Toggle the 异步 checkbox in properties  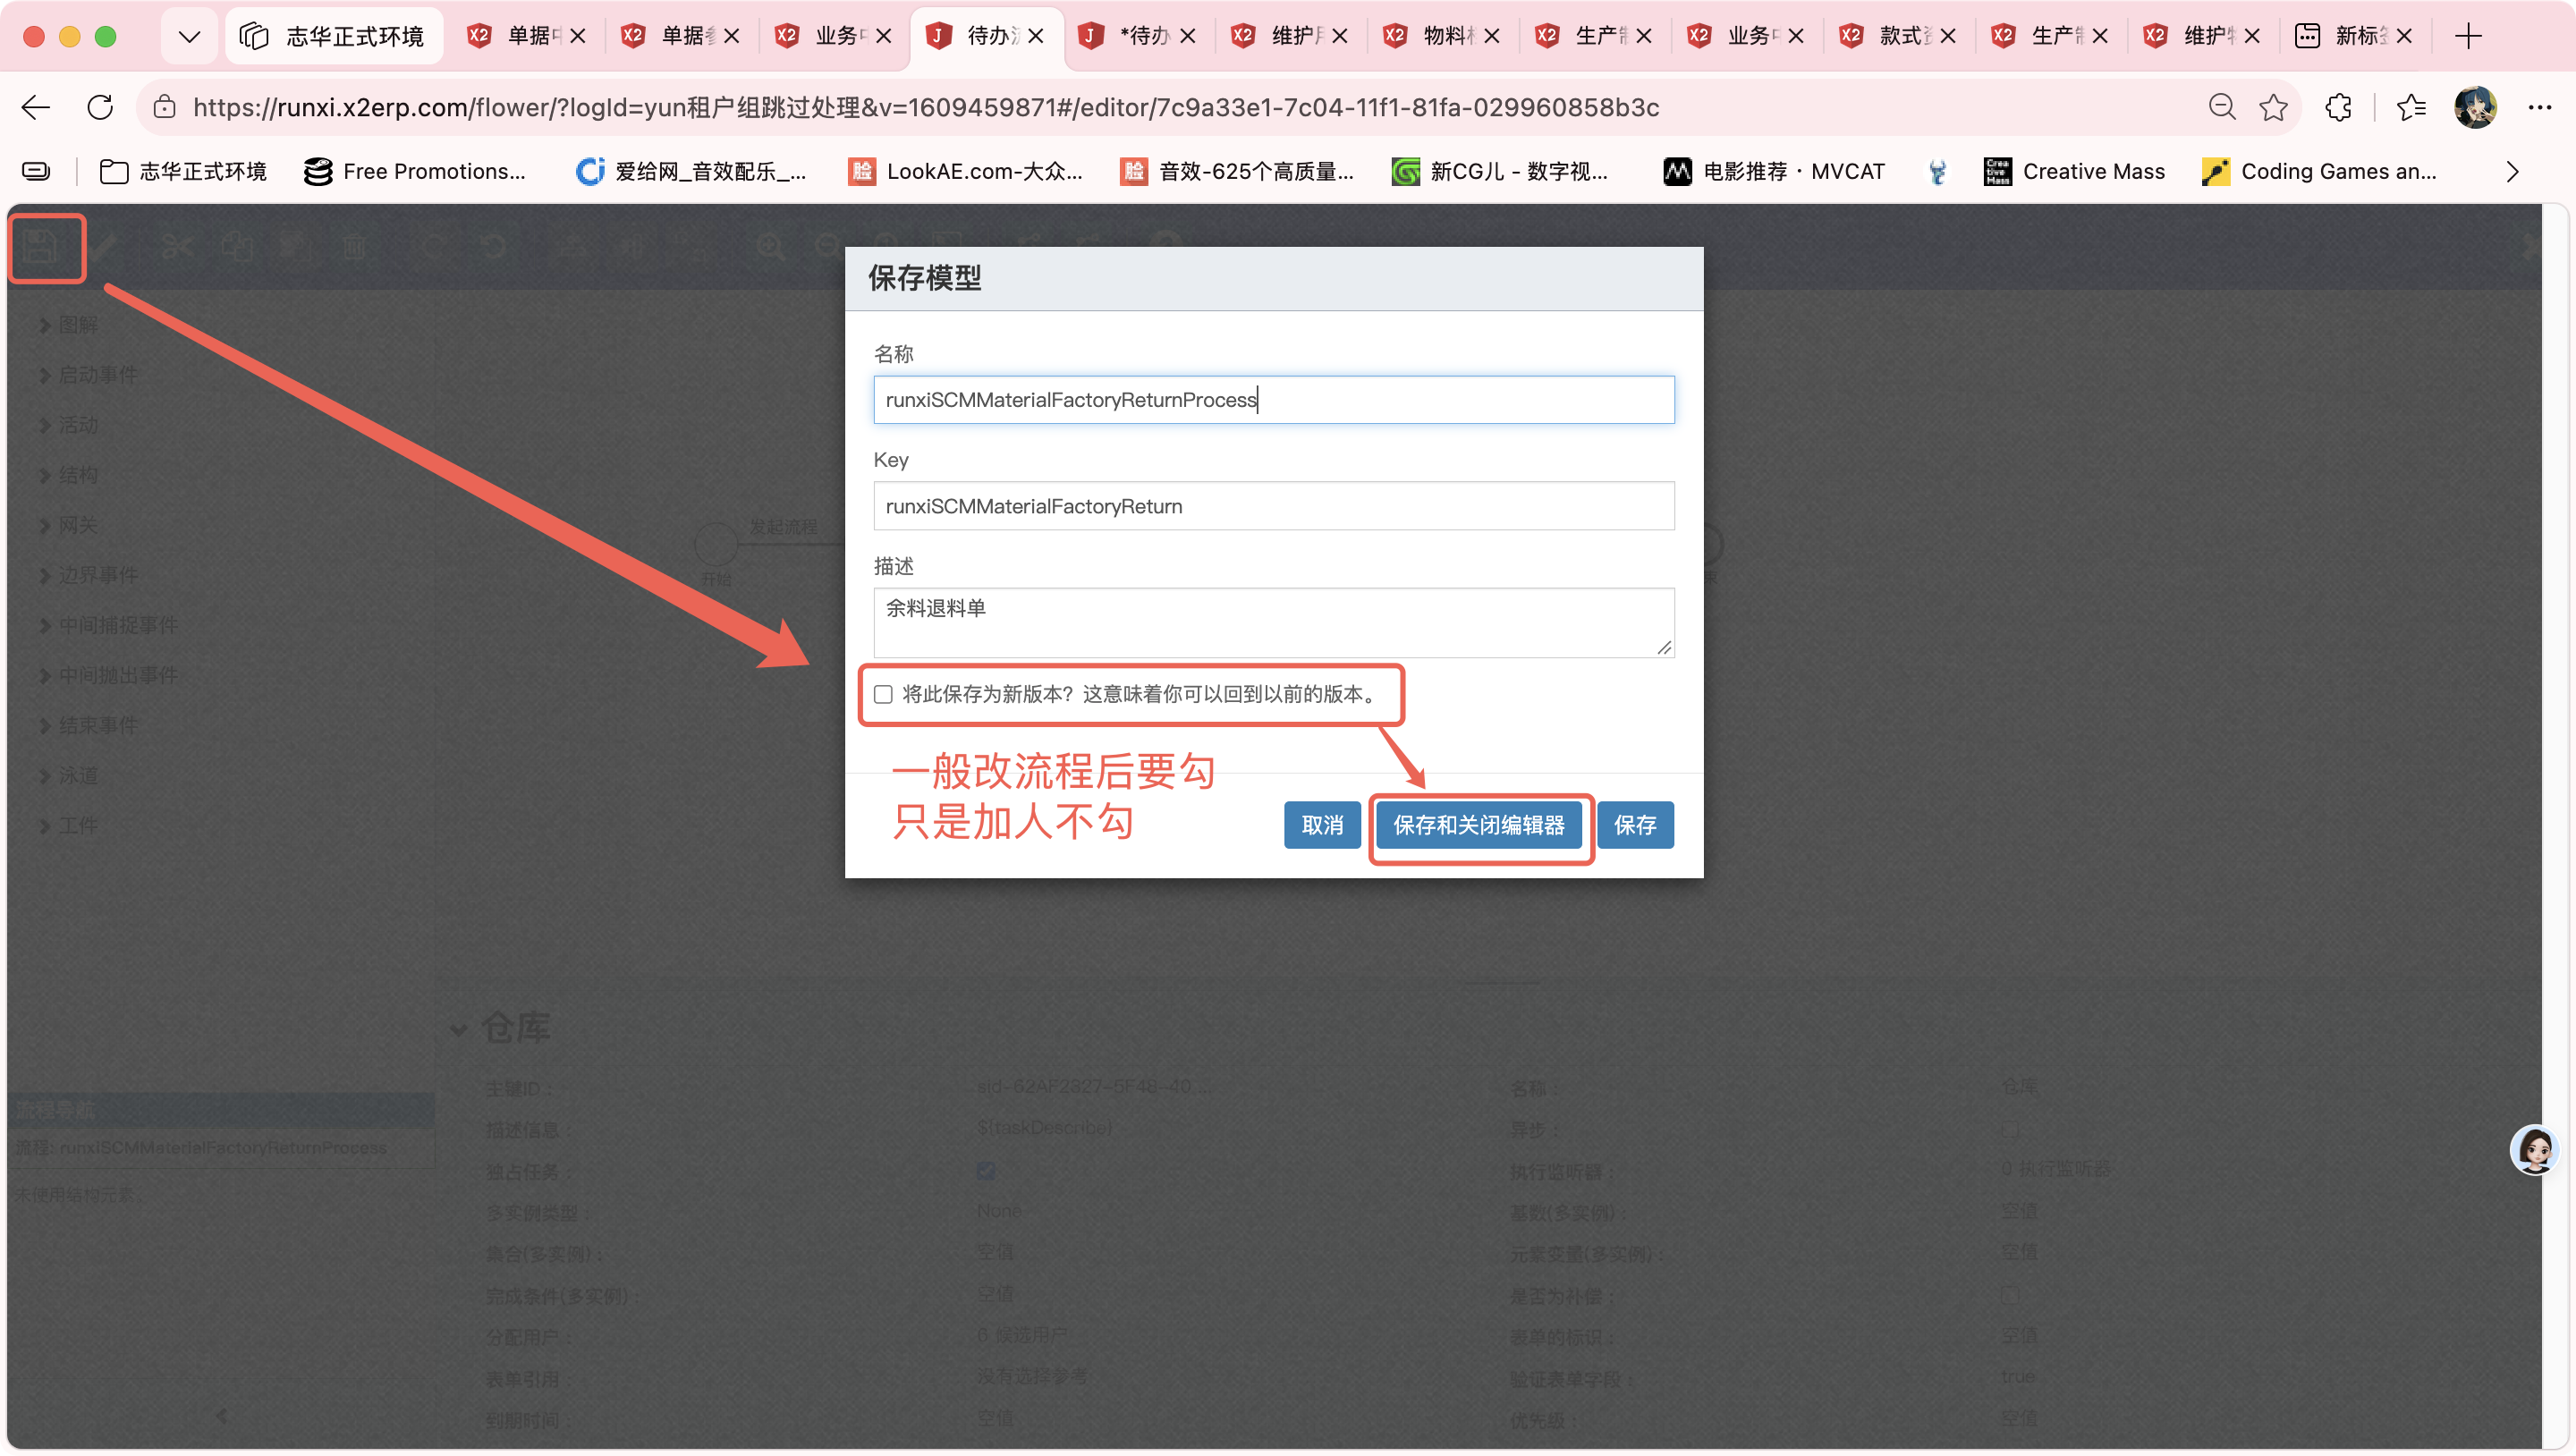tap(2010, 1129)
